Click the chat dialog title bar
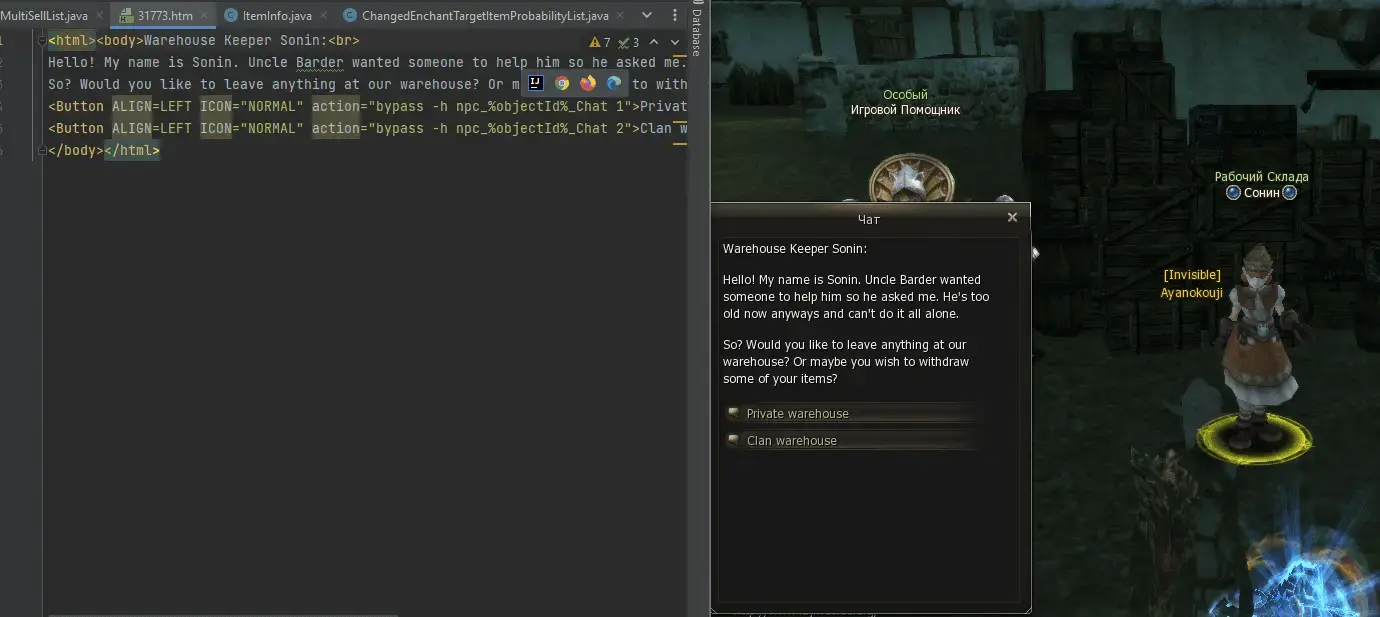Screen dimensions: 1380x617 point(869,218)
